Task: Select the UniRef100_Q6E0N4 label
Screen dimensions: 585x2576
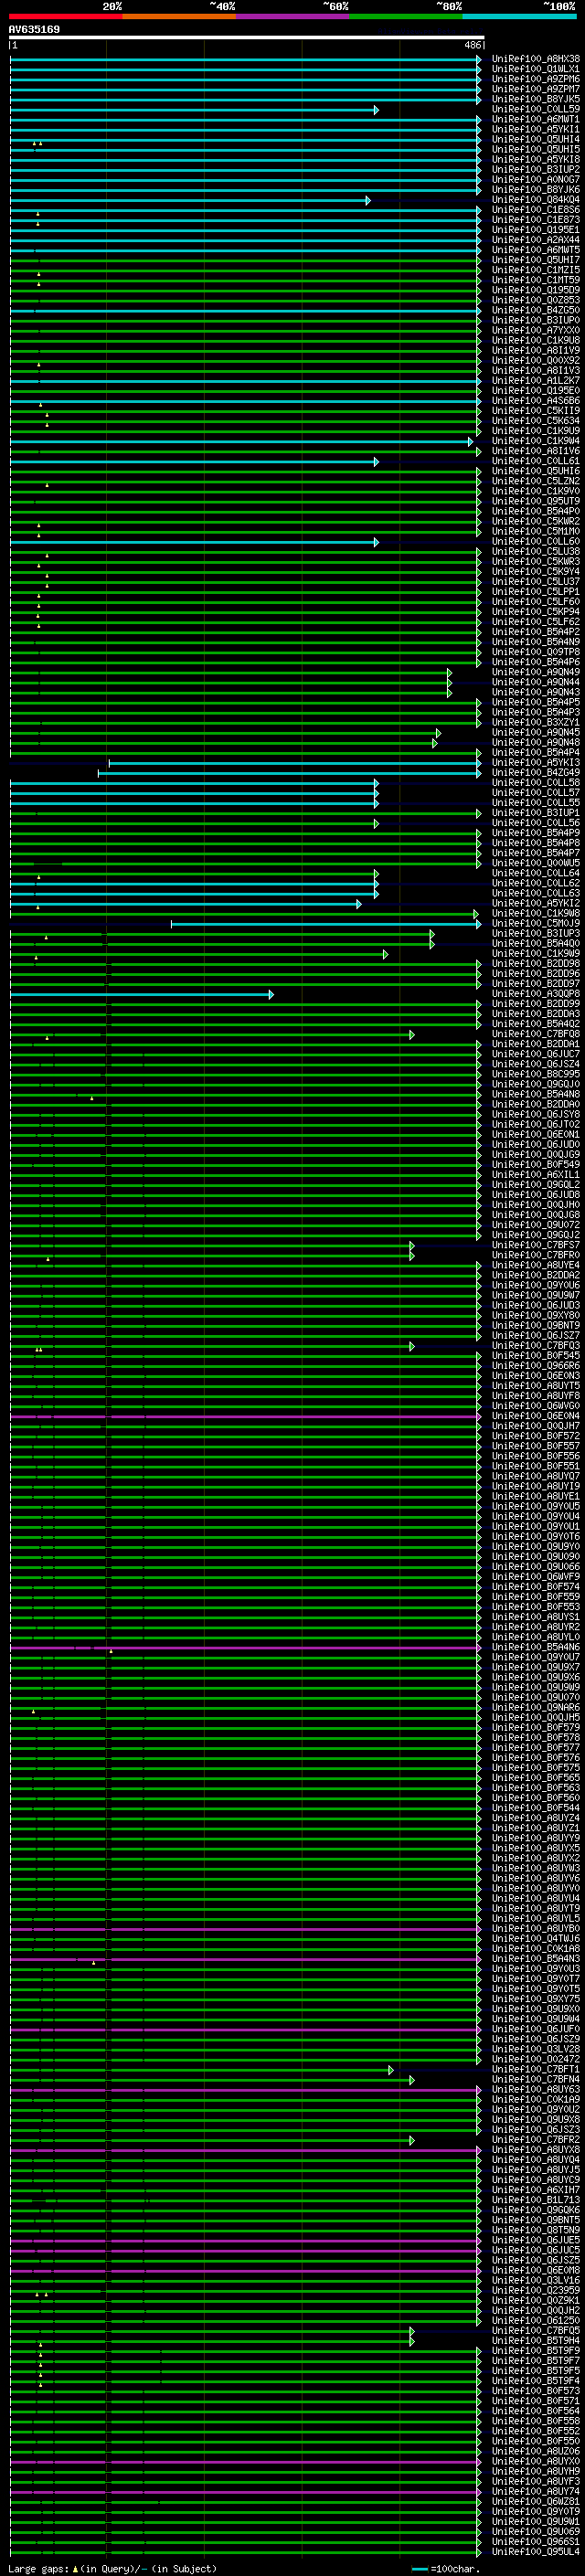Action: click(536, 1415)
